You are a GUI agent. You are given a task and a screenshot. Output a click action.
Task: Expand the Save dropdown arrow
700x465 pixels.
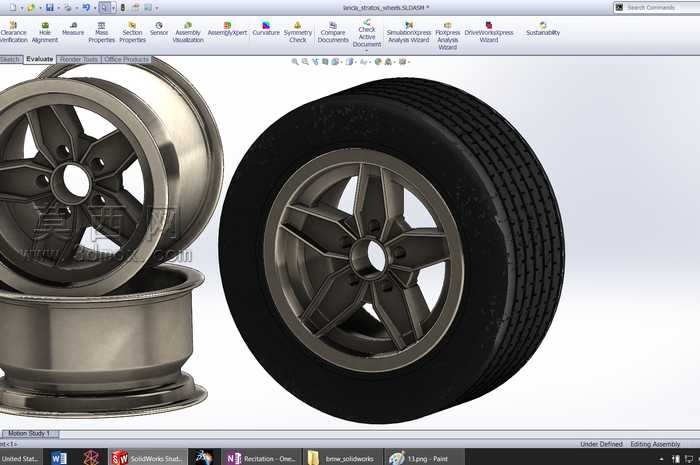pyautogui.click(x=58, y=8)
